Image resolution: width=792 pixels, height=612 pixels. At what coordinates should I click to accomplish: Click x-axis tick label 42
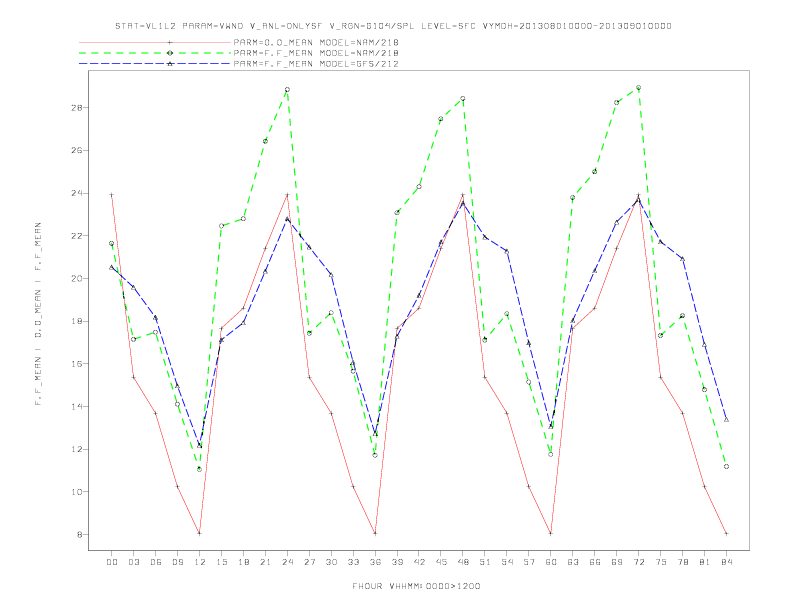tap(419, 562)
